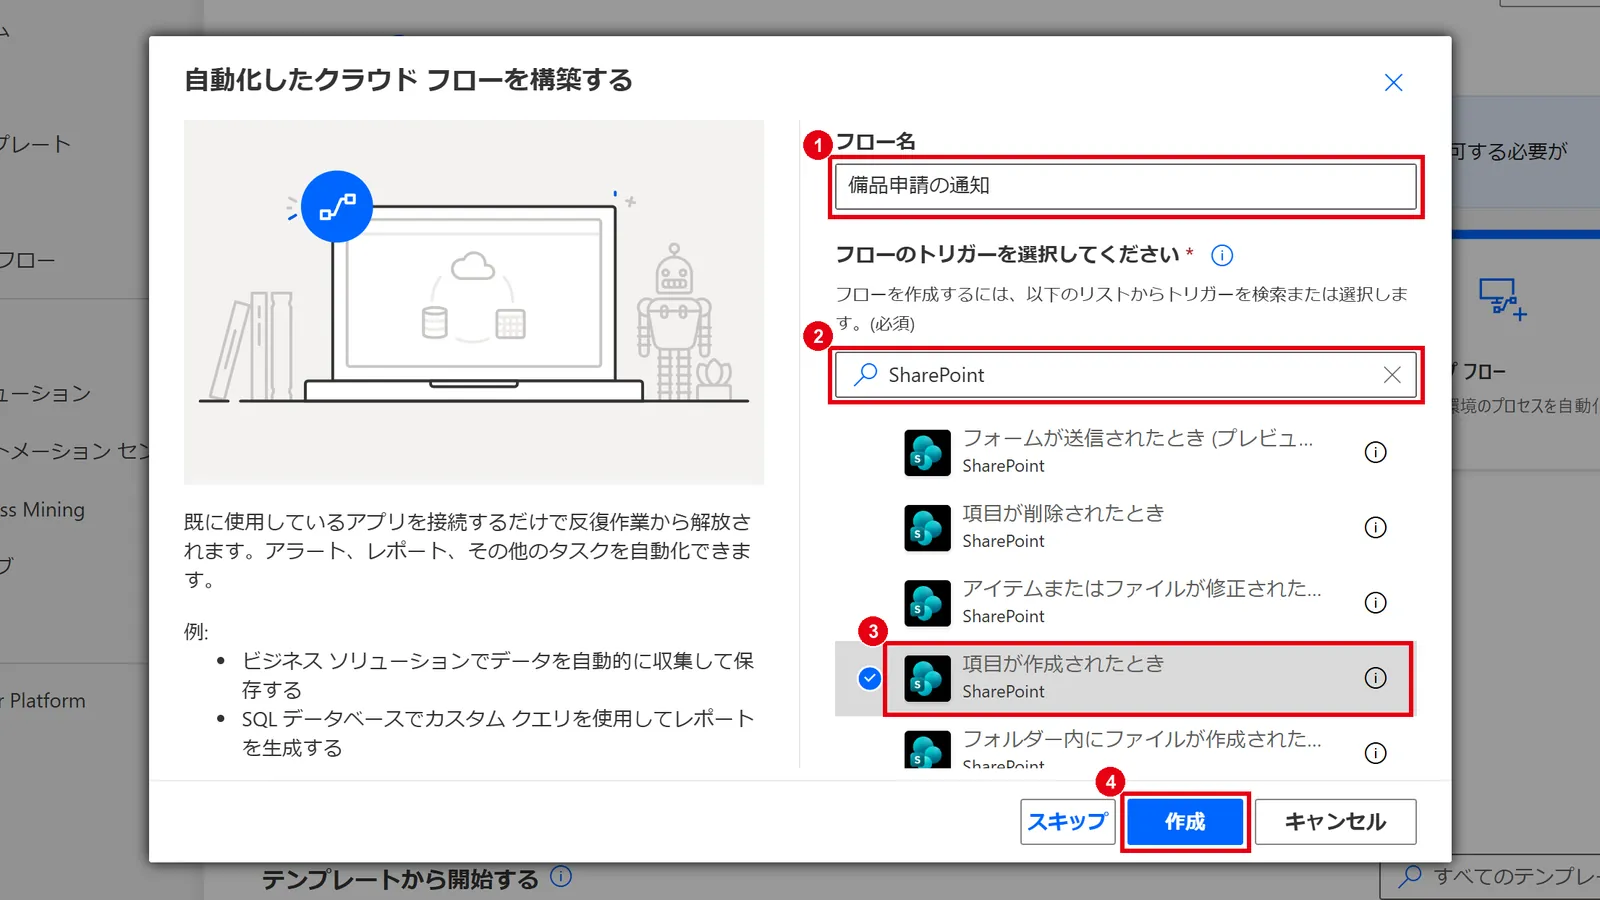This screenshot has width=1600, height=900.
Task: Show info for アイテムまたはファイルが修正された trigger
Action: 1375,602
